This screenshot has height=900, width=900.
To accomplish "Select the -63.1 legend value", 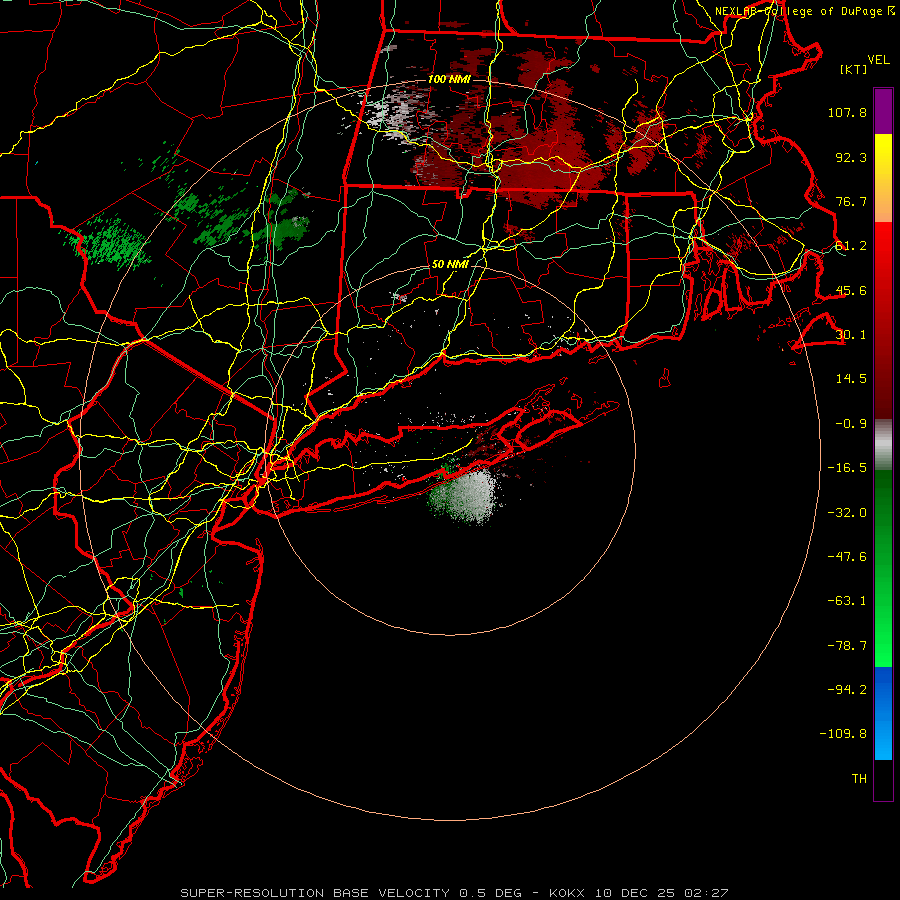I will (x=847, y=601).
